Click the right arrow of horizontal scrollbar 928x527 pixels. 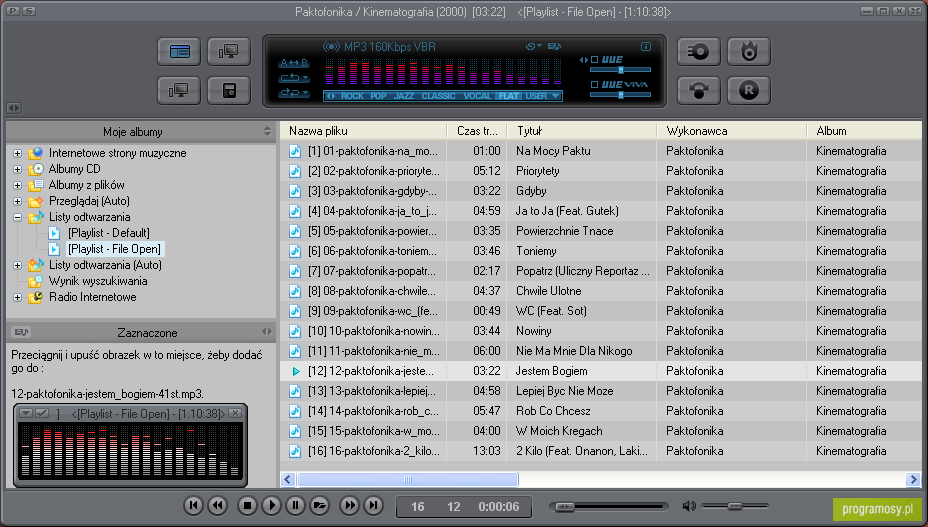(x=913, y=479)
